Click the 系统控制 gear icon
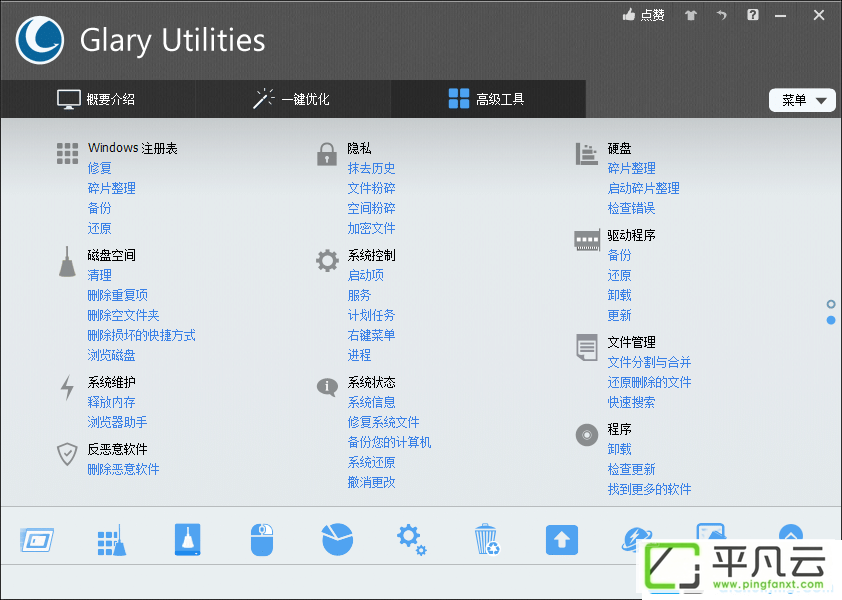This screenshot has height=600, width=842. pyautogui.click(x=327, y=261)
